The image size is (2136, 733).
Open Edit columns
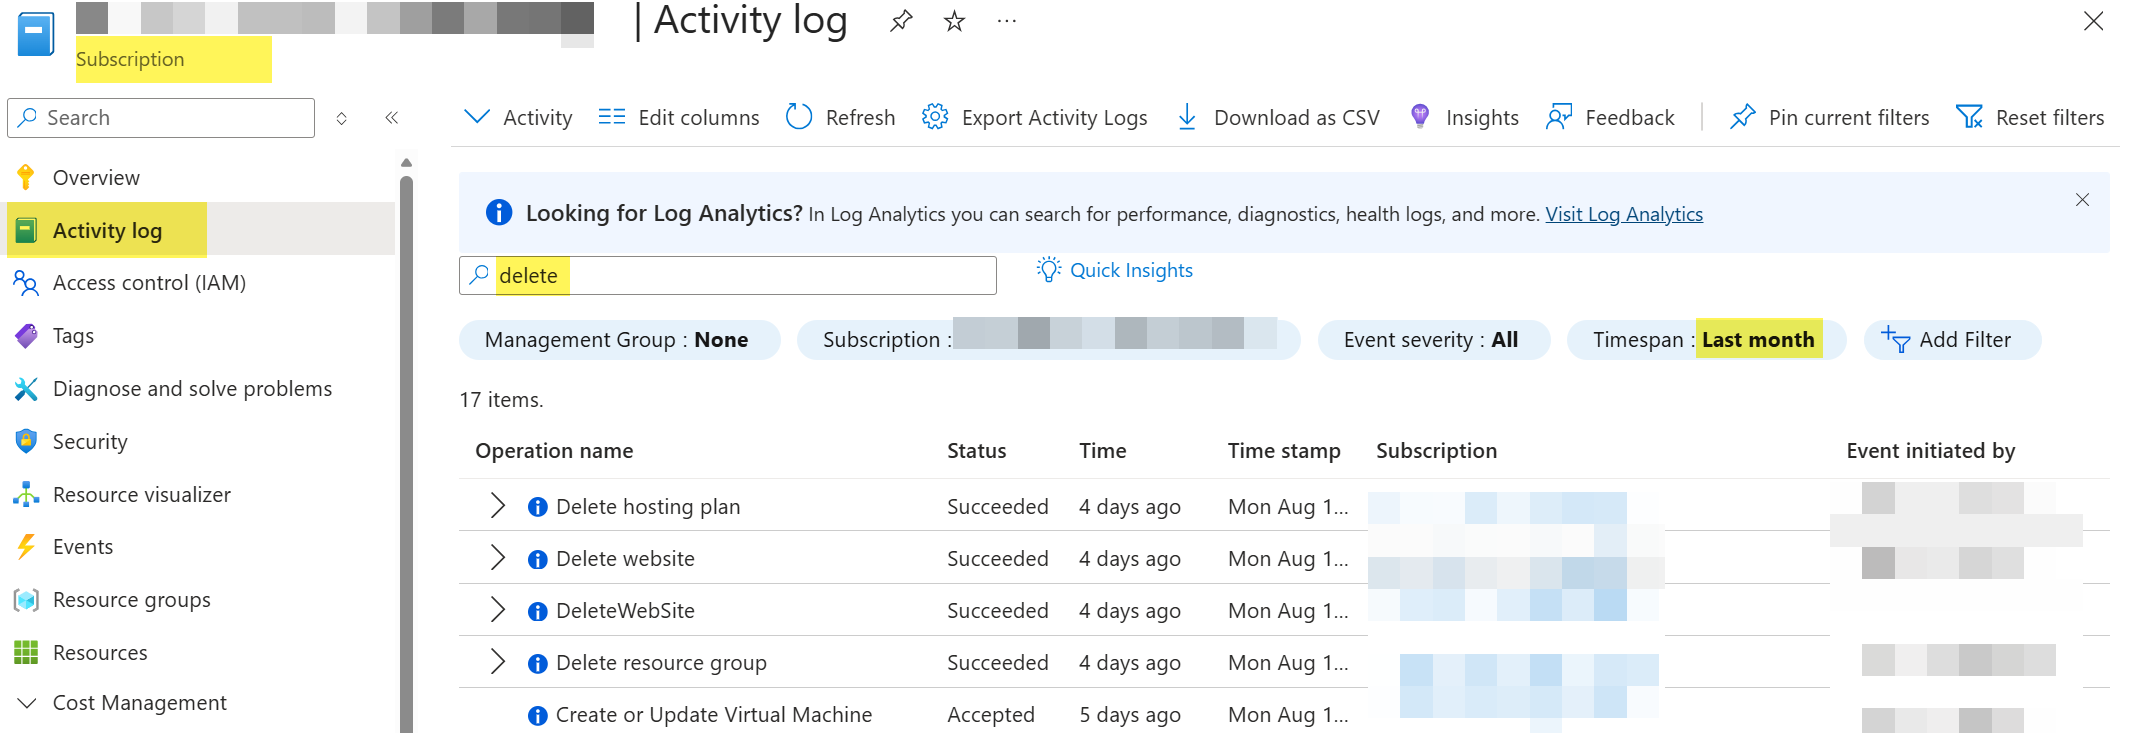click(x=679, y=118)
